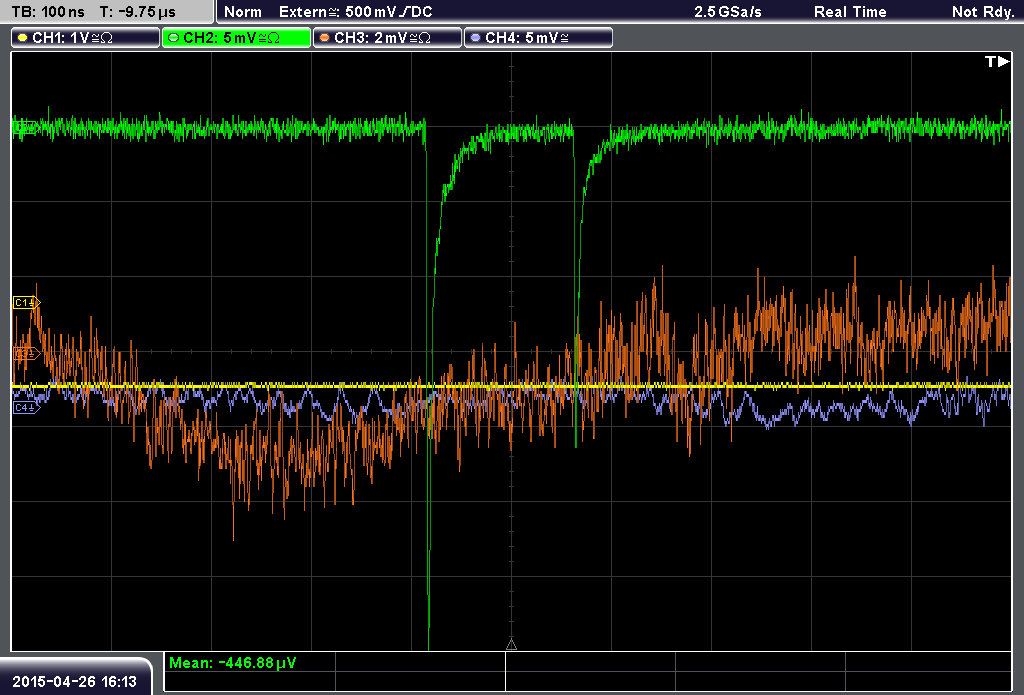The width and height of the screenshot is (1024, 695).
Task: Click the Extern 500 mV DC trigger source
Action: 355,12
